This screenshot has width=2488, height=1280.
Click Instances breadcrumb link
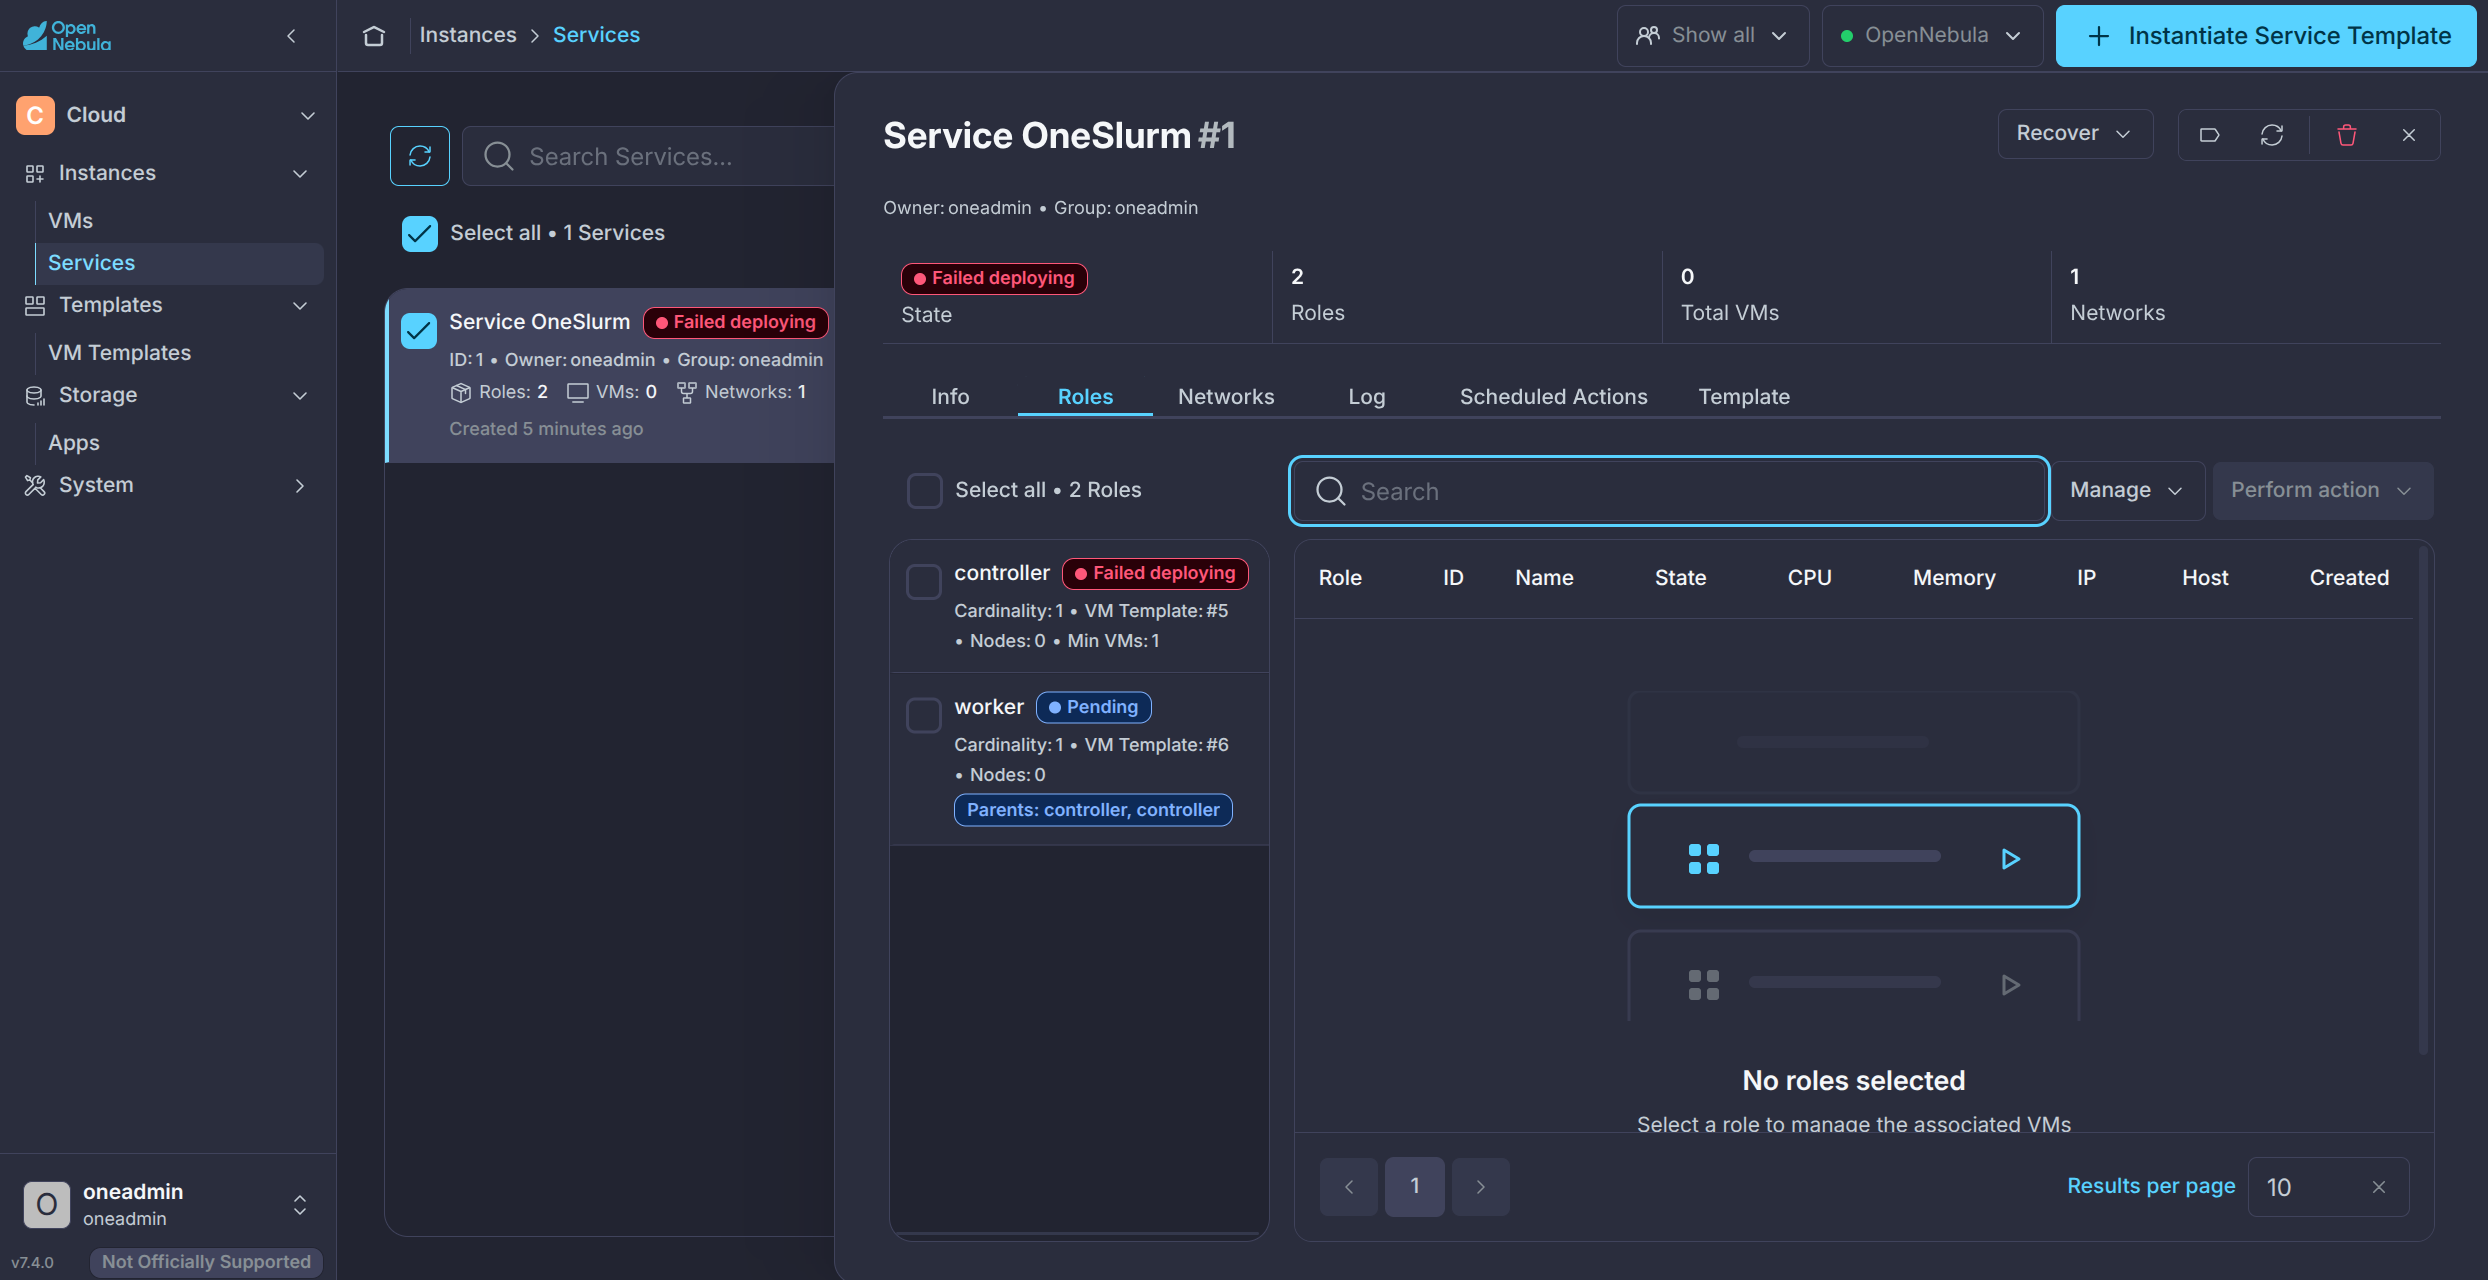468,35
